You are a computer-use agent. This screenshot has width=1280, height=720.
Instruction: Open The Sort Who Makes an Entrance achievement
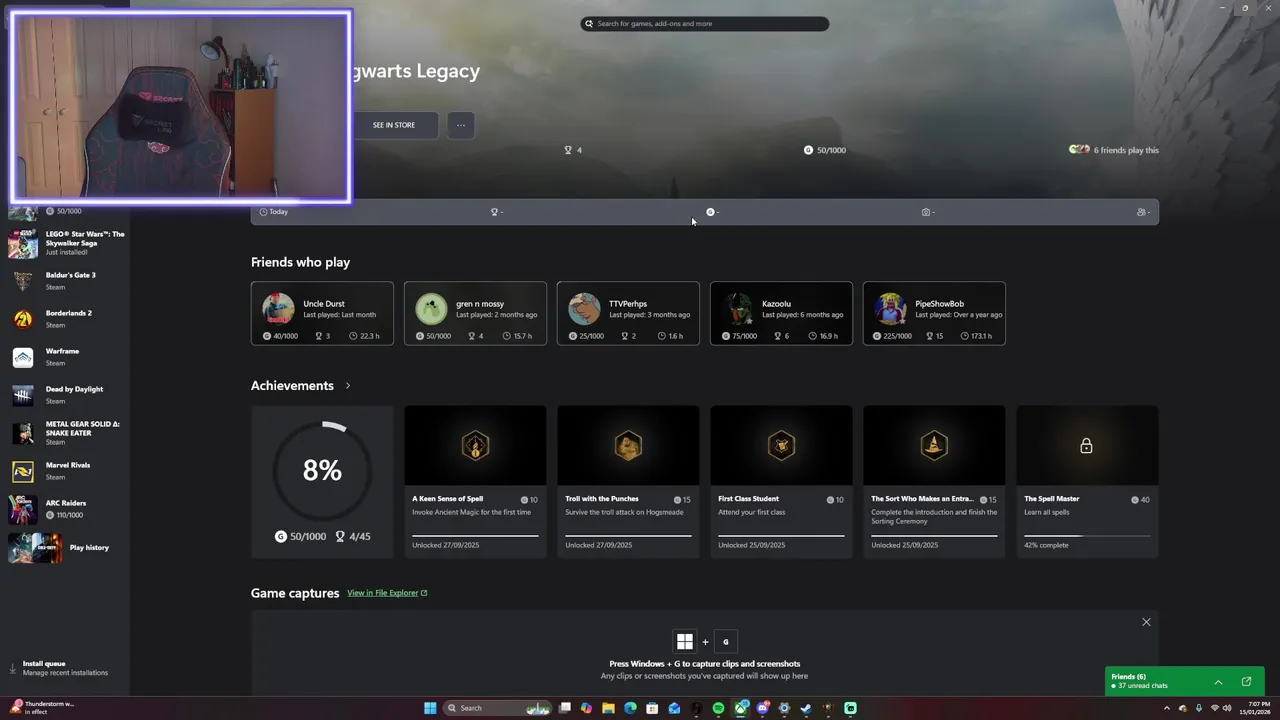934,481
